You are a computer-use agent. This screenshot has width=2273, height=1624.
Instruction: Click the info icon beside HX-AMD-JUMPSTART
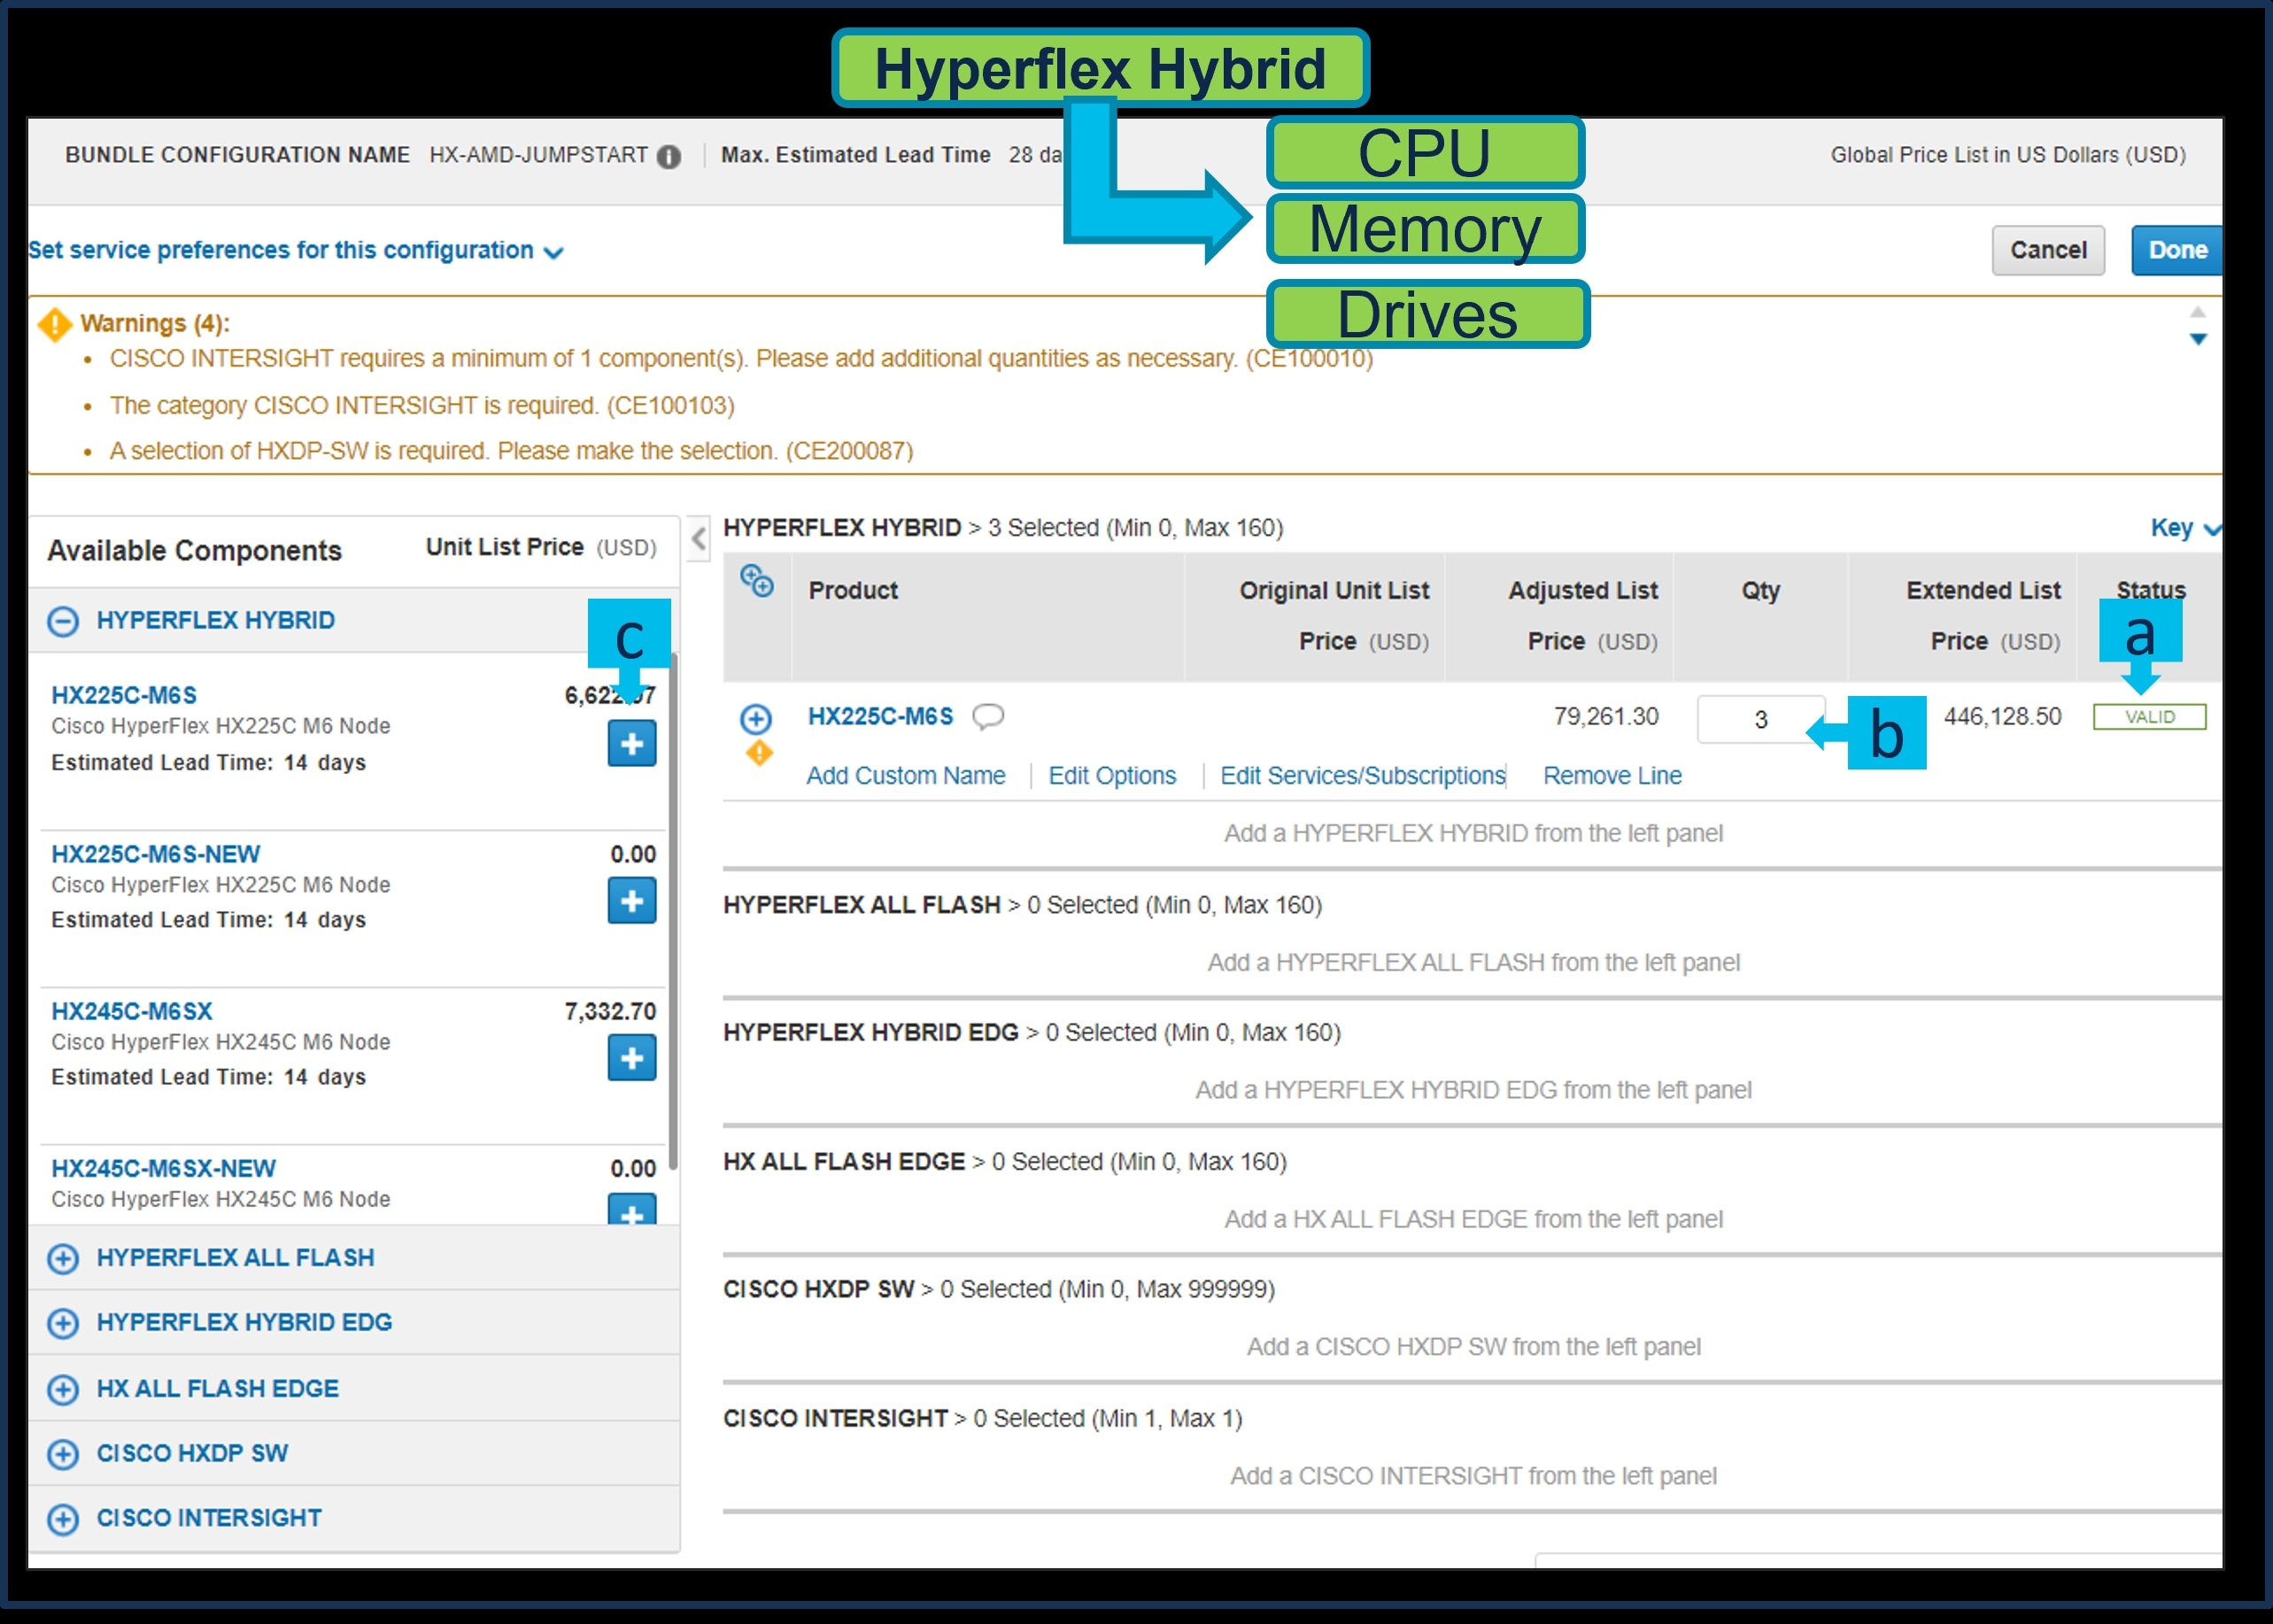[669, 156]
